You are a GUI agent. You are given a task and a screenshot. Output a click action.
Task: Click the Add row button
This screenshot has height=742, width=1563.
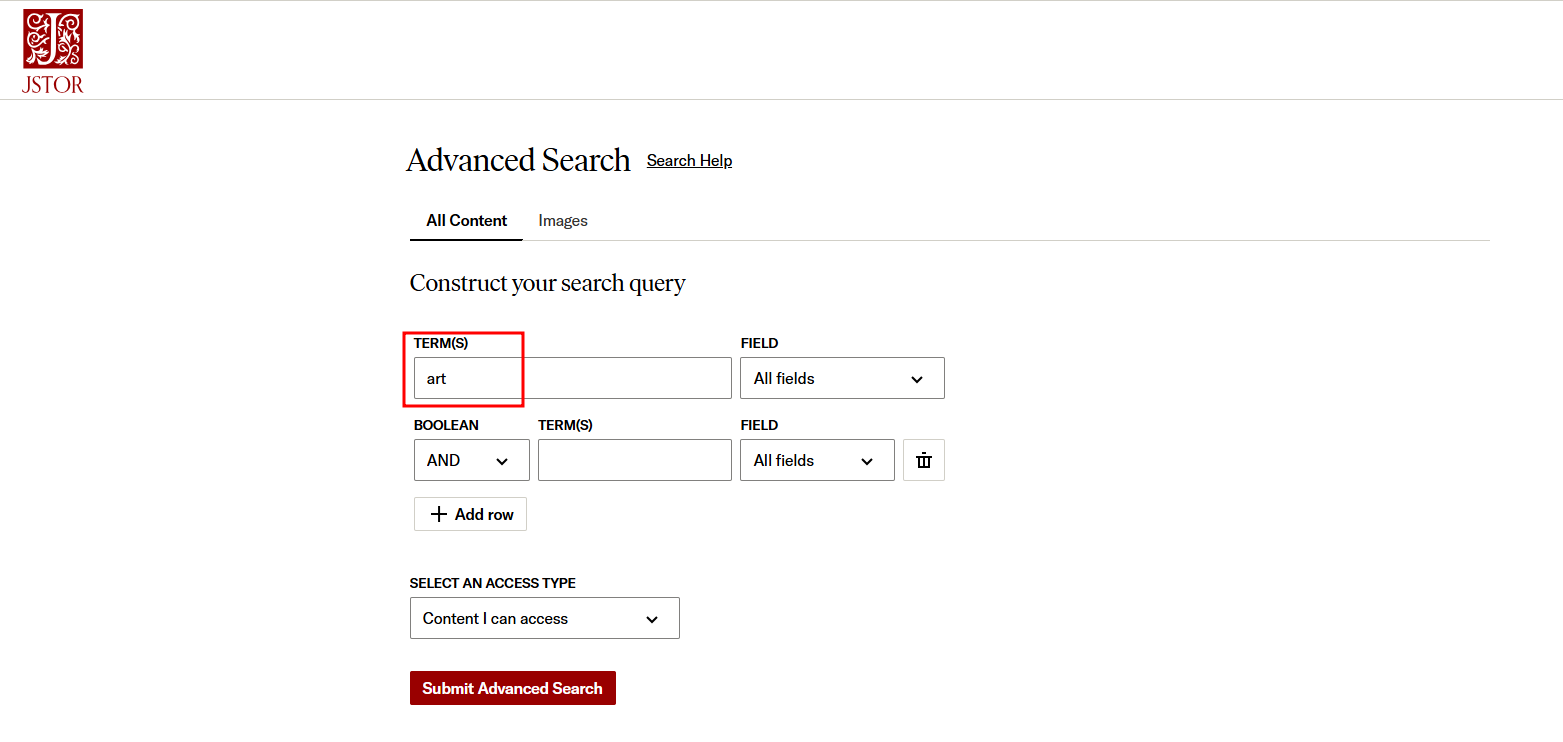tap(470, 514)
